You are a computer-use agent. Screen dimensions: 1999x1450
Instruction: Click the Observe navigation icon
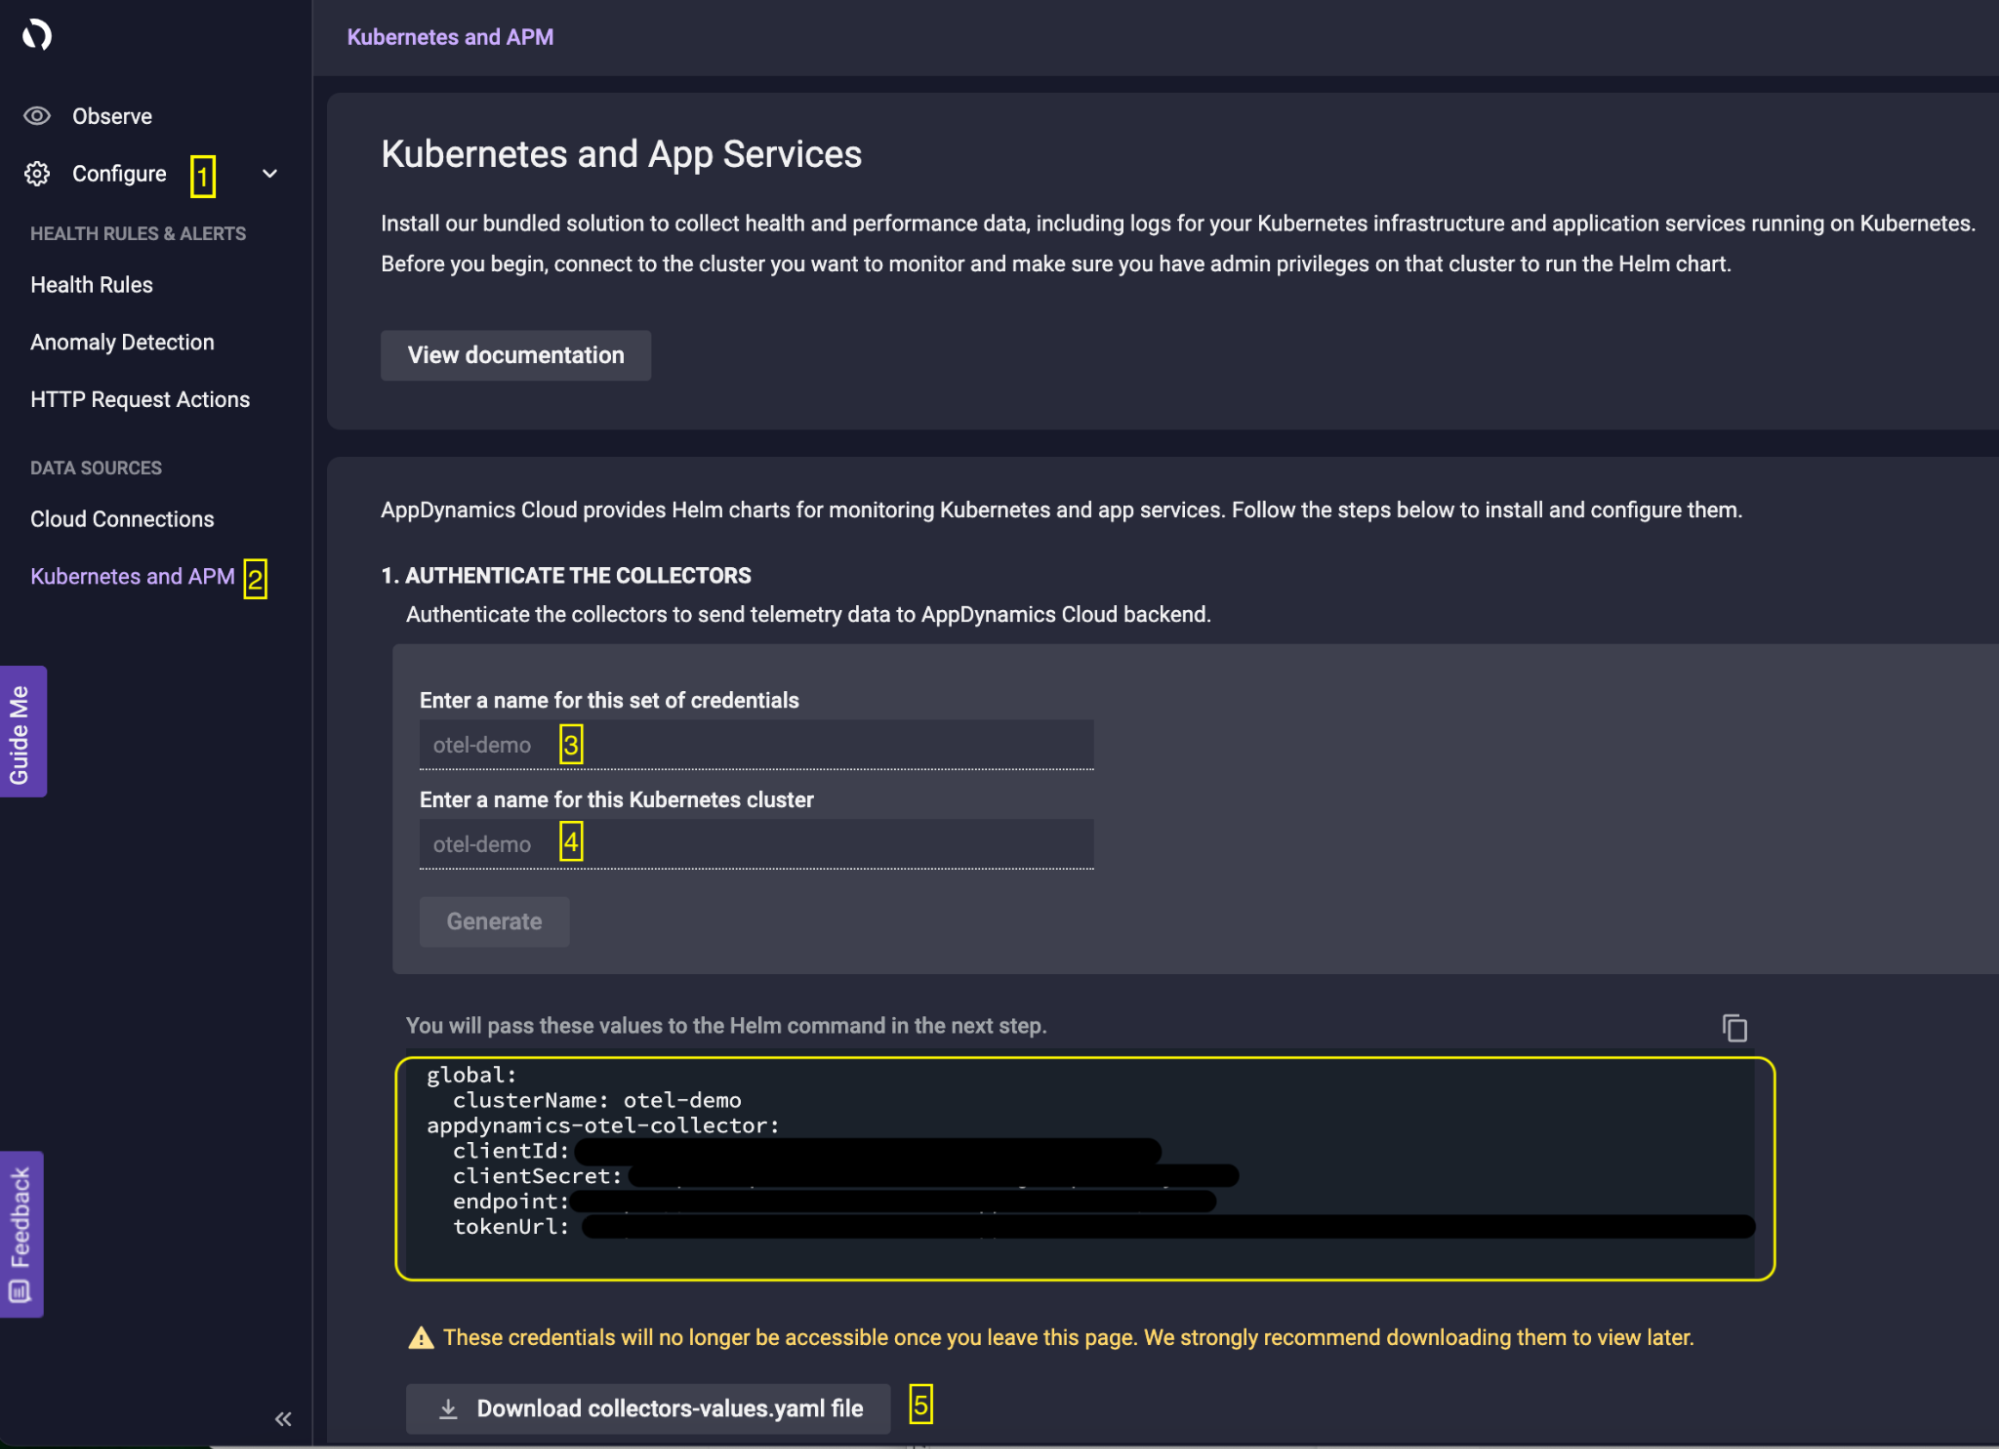tap(39, 115)
